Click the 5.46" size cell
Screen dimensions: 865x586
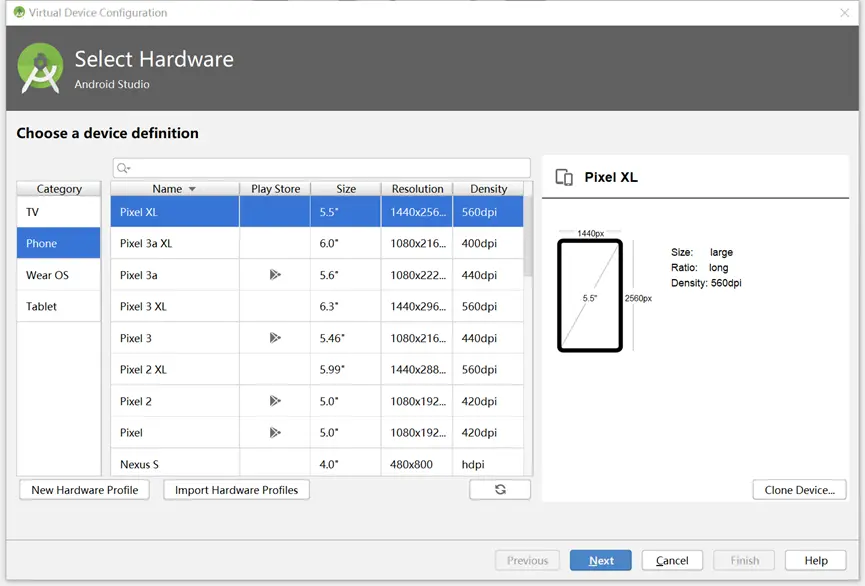click(x=346, y=338)
